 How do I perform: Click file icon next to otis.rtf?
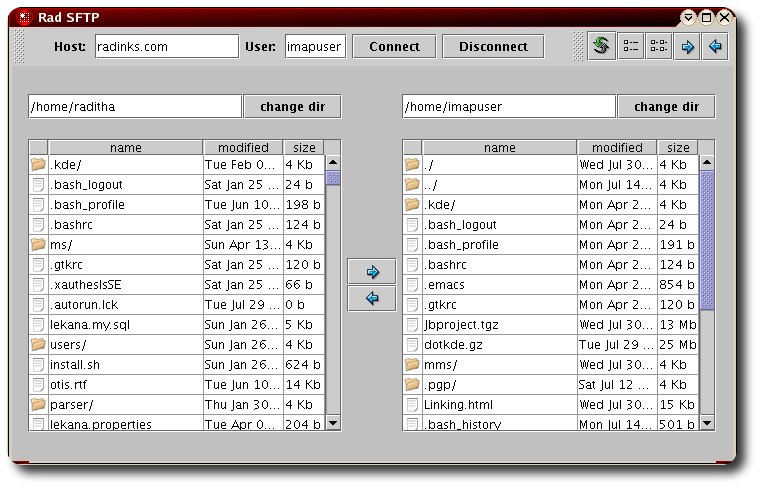point(38,384)
